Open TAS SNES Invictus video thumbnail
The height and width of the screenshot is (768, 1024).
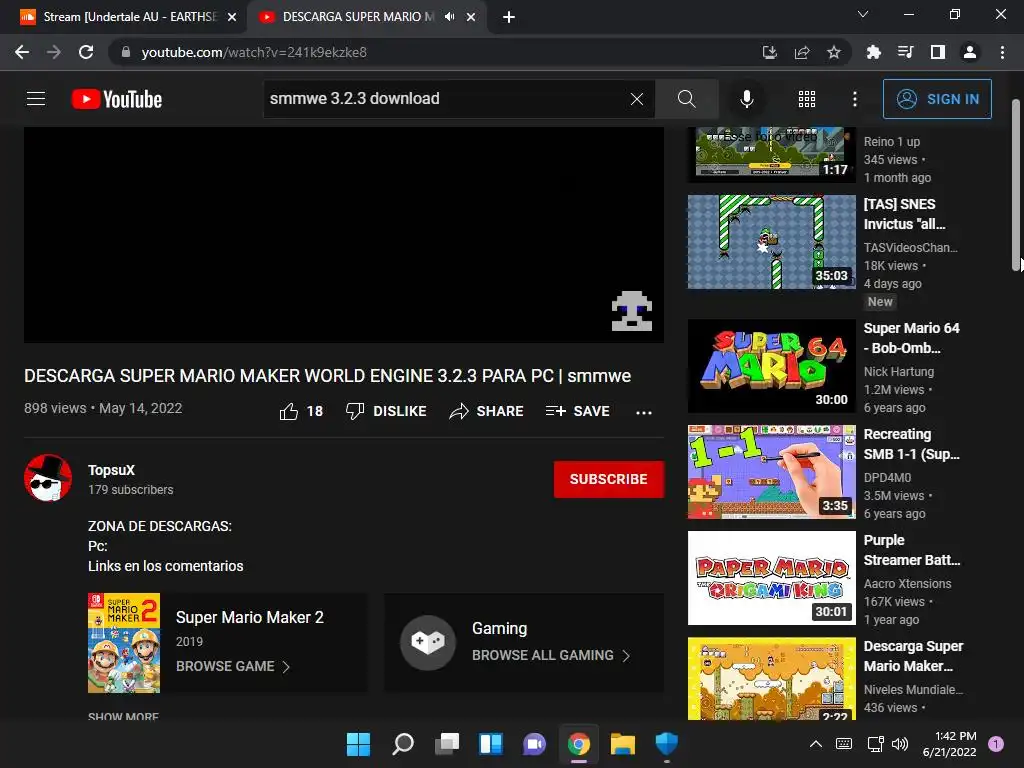click(x=772, y=242)
